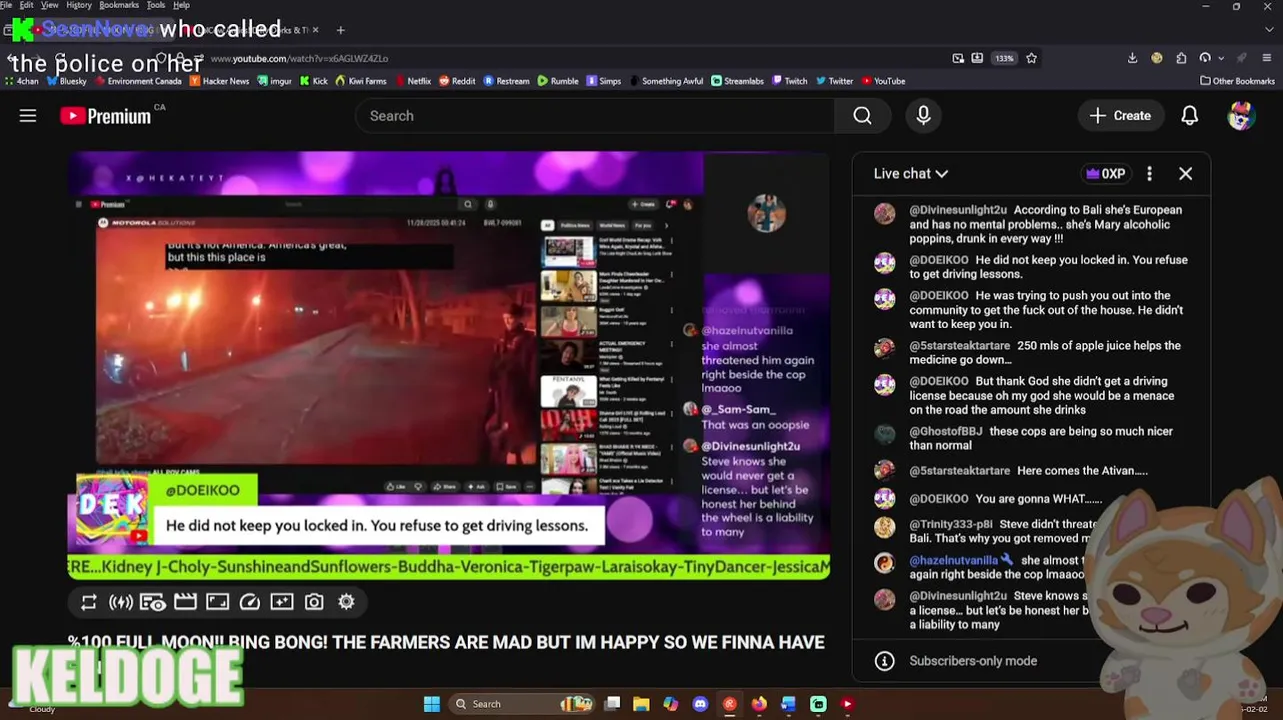Open live chat three-dot options menu

[x=1149, y=174]
